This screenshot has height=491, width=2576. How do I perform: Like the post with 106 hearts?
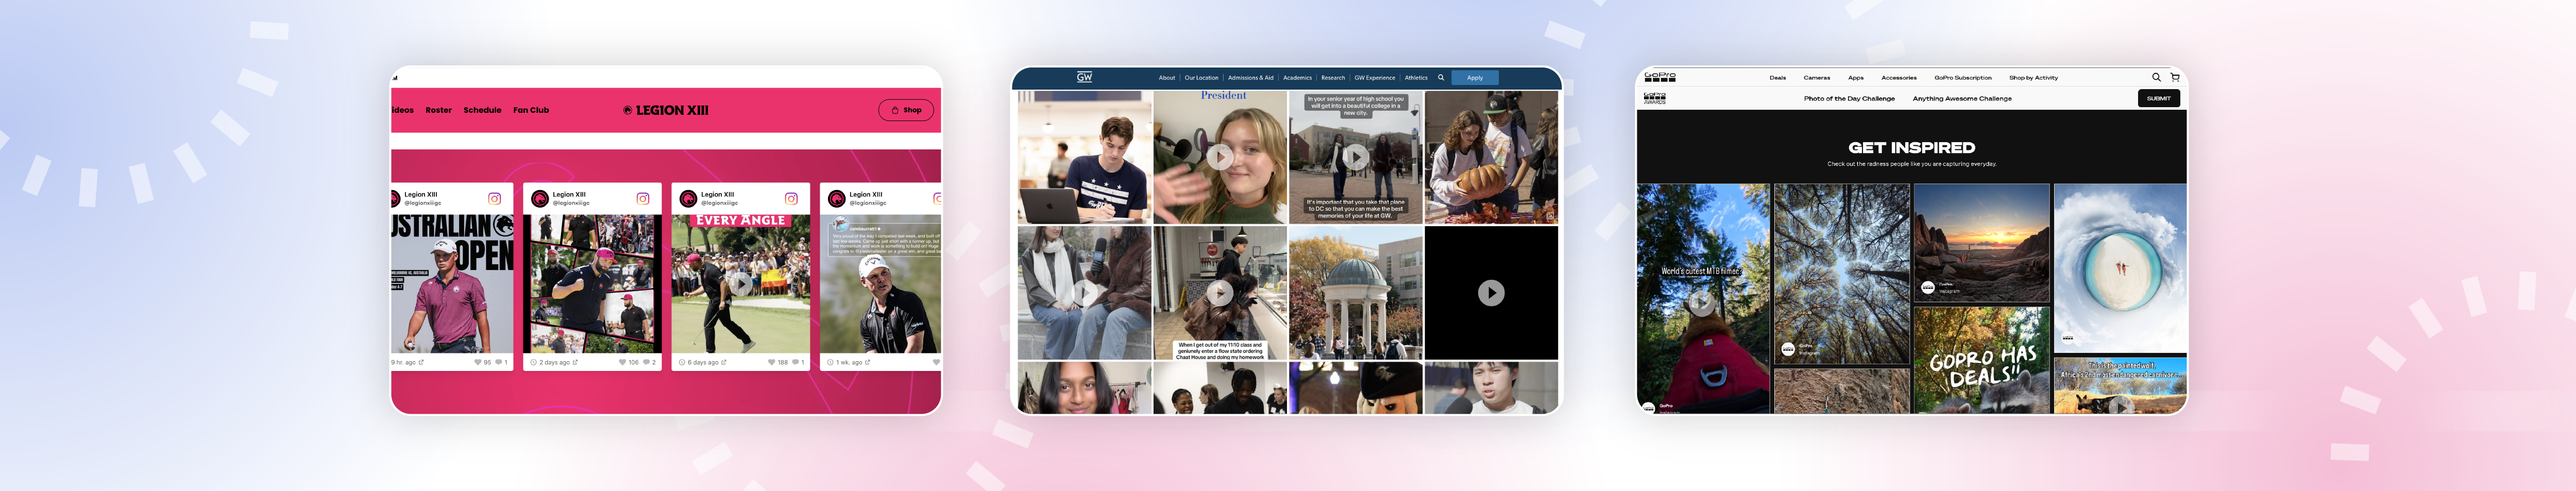click(622, 362)
